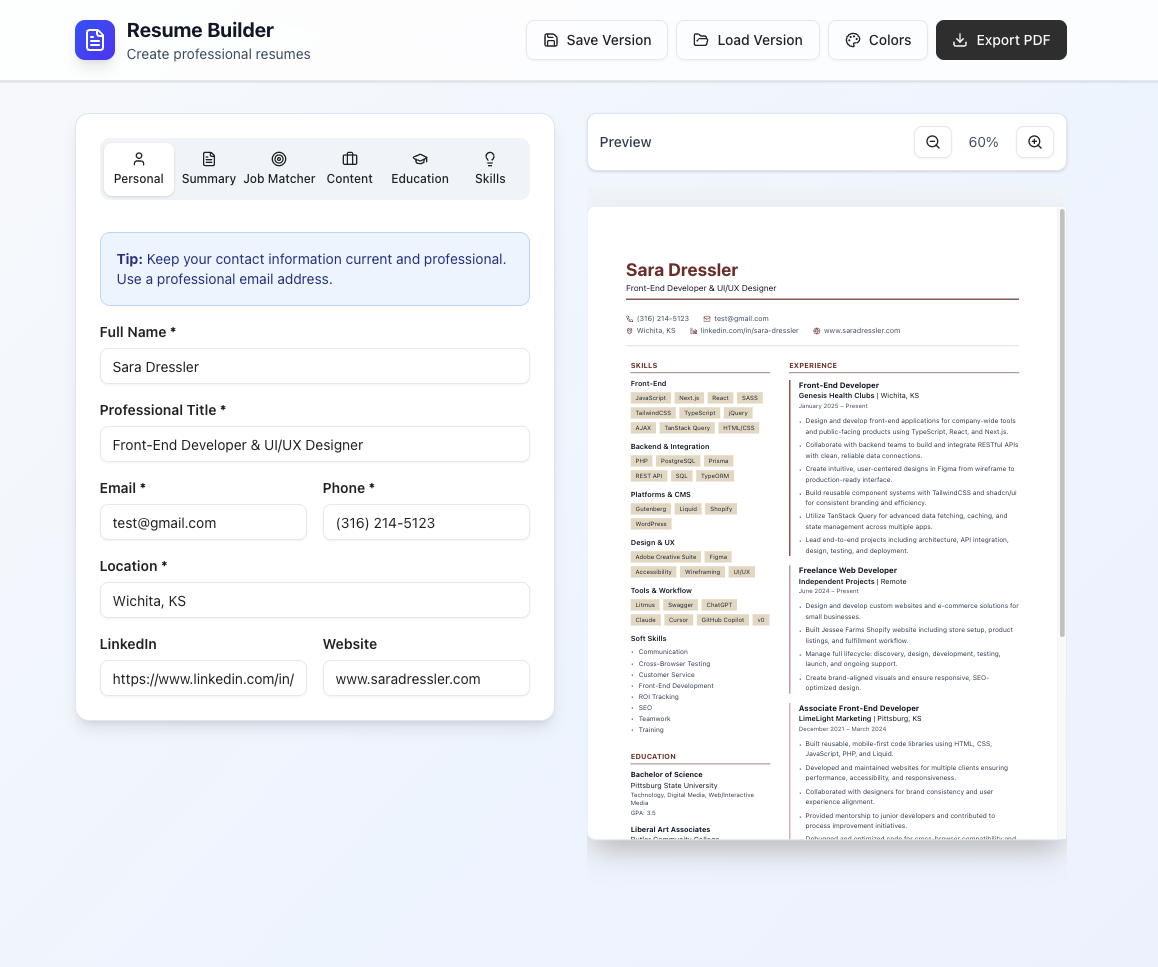This screenshot has height=967, width=1158.
Task: Open the Summary tab
Action: coord(209,168)
